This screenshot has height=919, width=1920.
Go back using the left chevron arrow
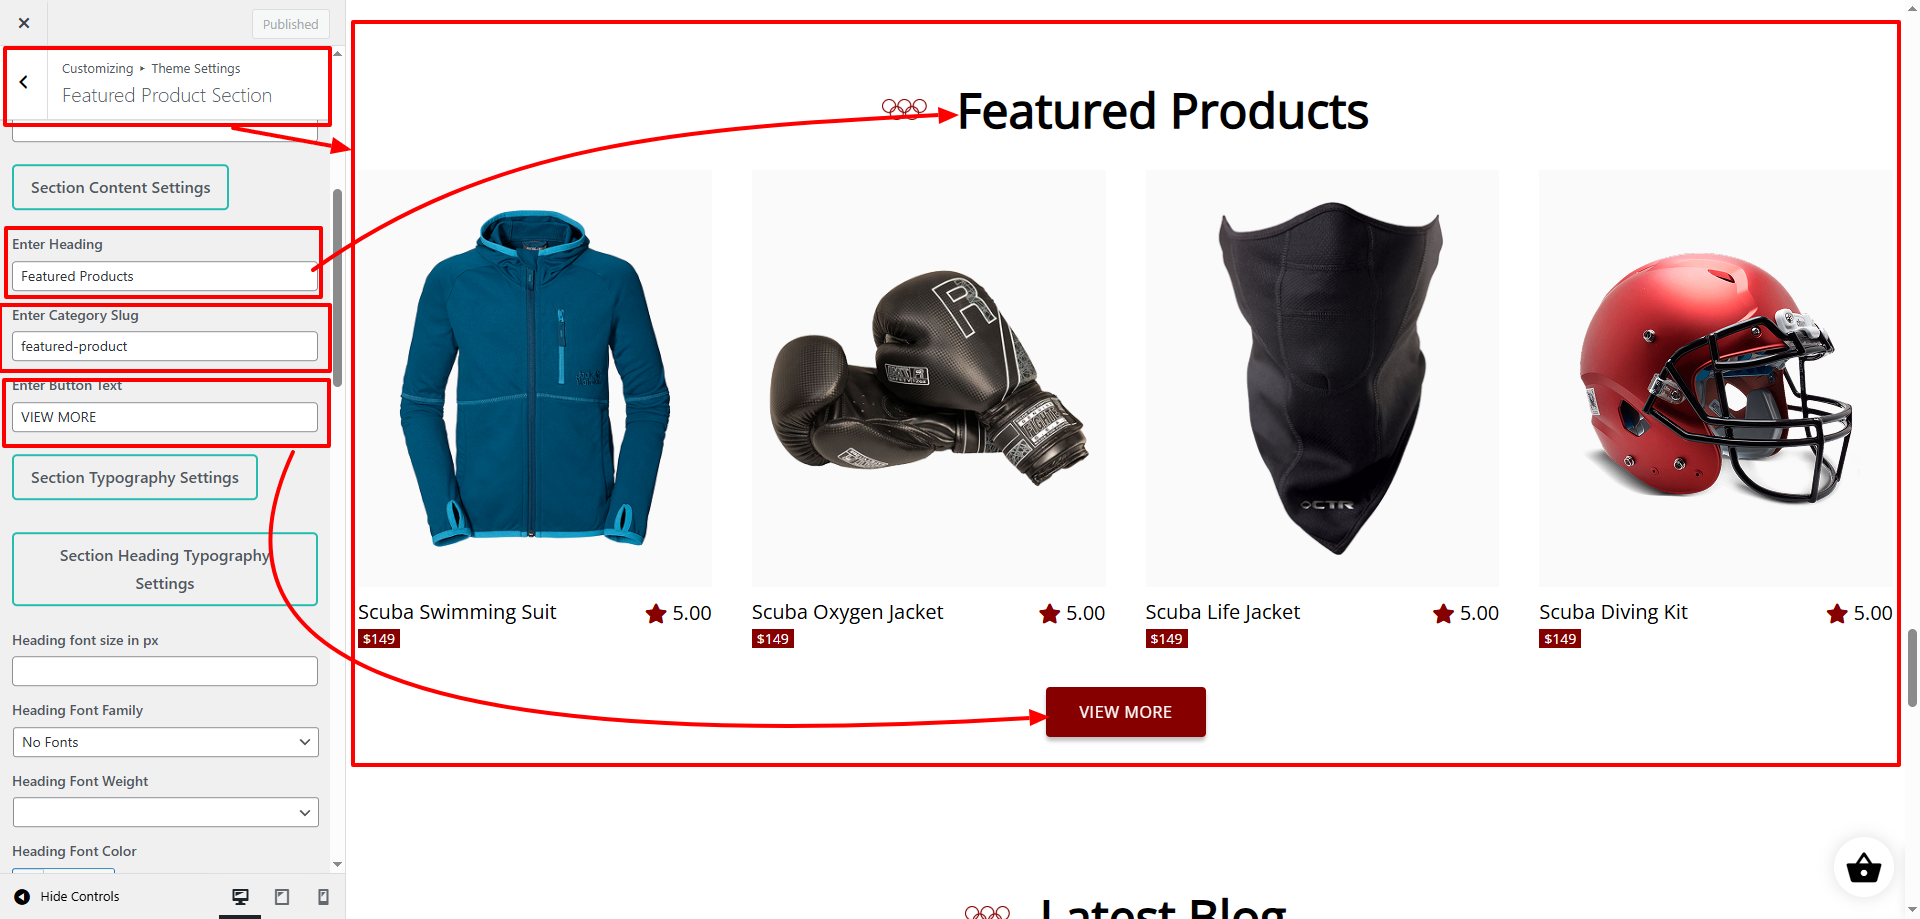pos(24,83)
